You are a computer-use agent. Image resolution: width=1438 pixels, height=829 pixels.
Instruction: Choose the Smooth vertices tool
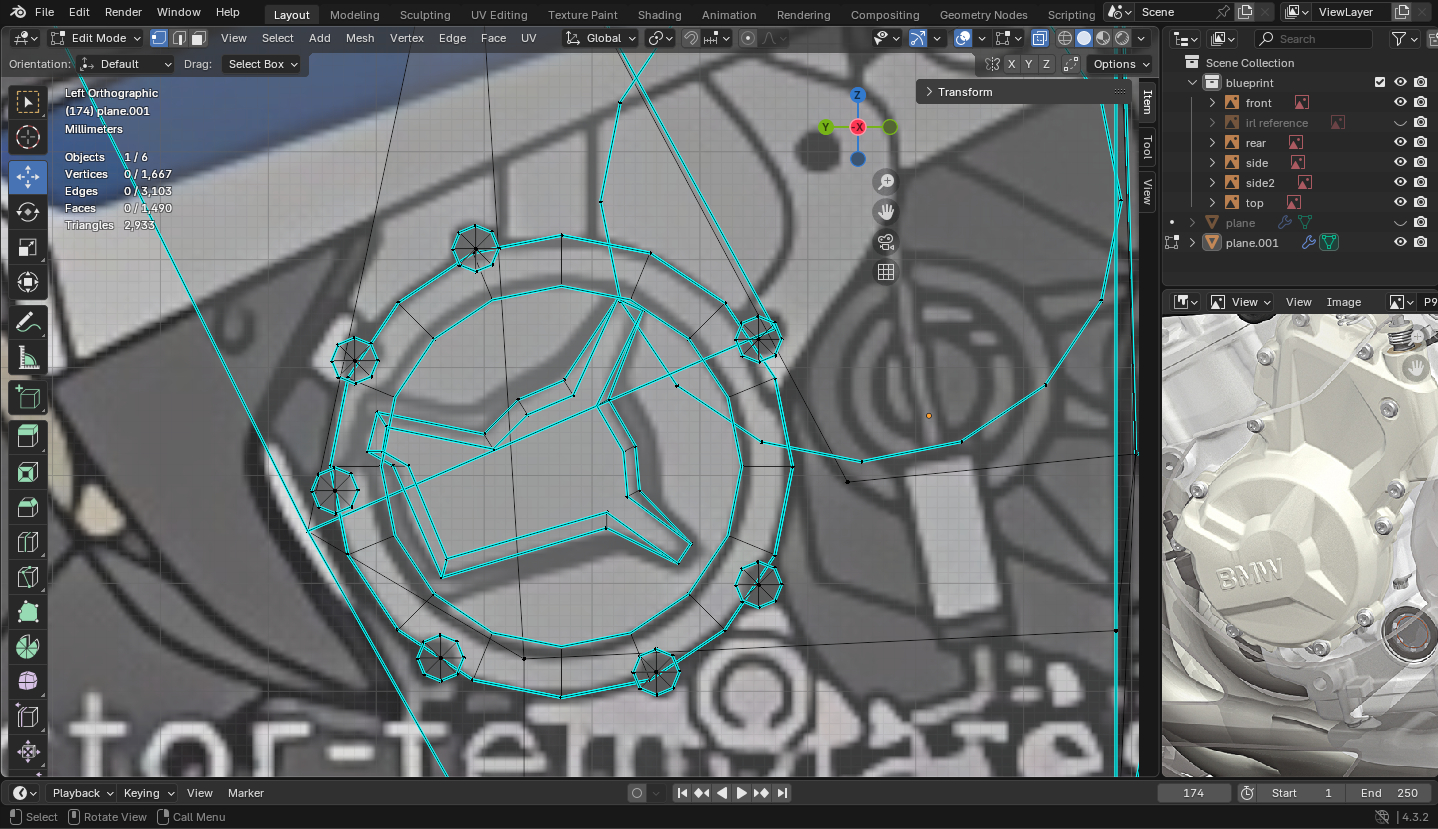(28, 682)
